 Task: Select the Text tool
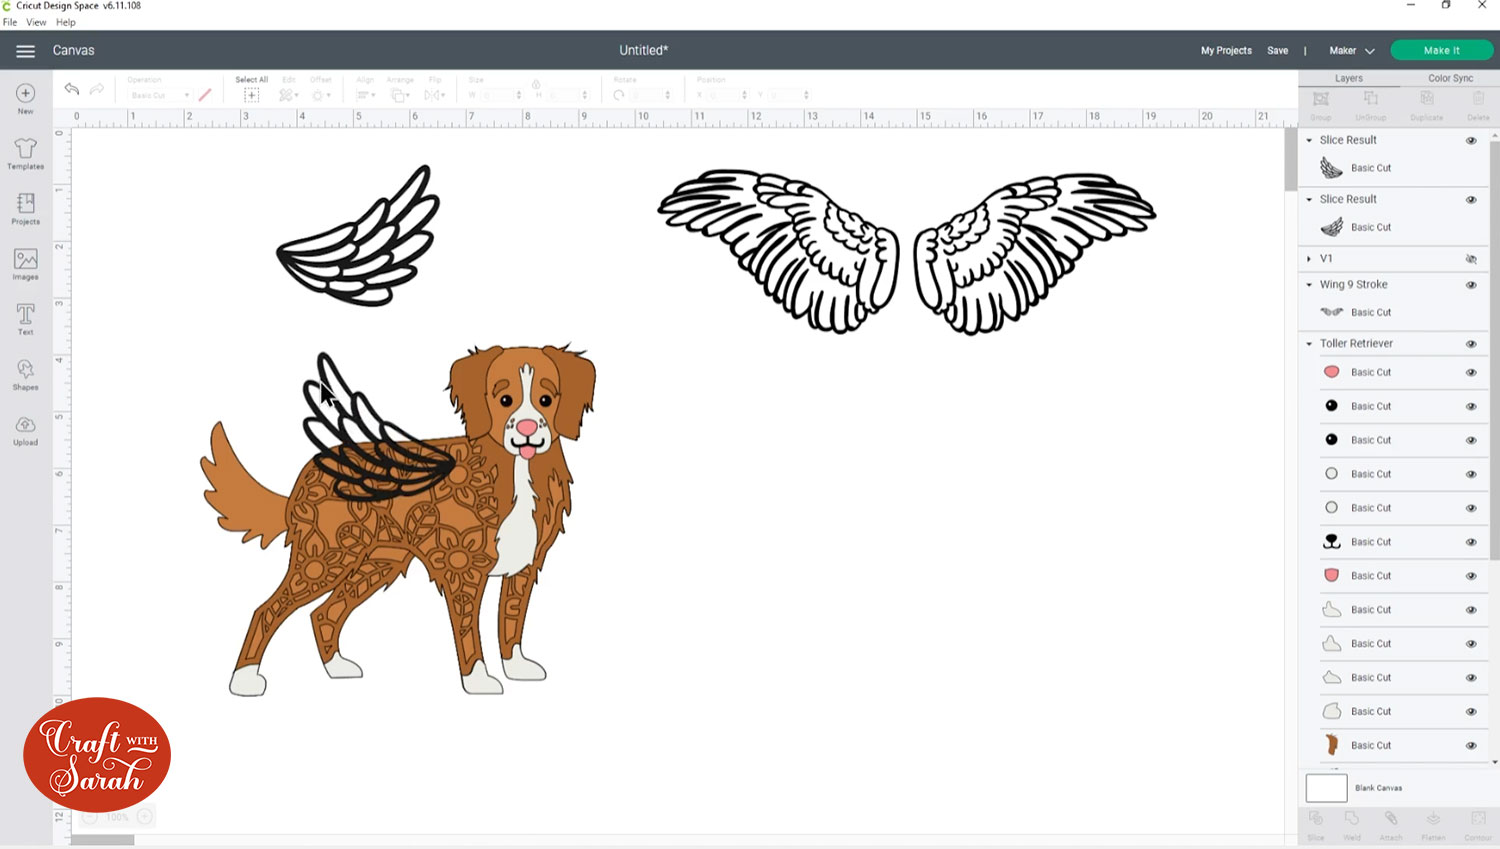pos(26,319)
